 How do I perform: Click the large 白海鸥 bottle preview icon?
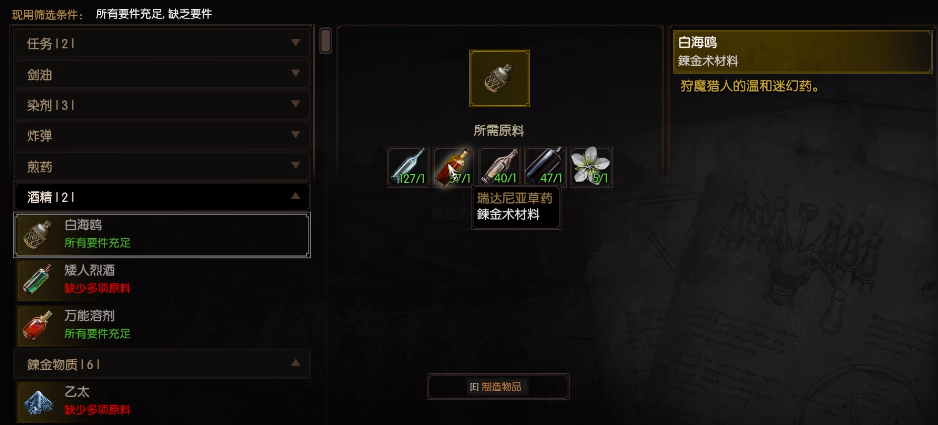tap(500, 78)
